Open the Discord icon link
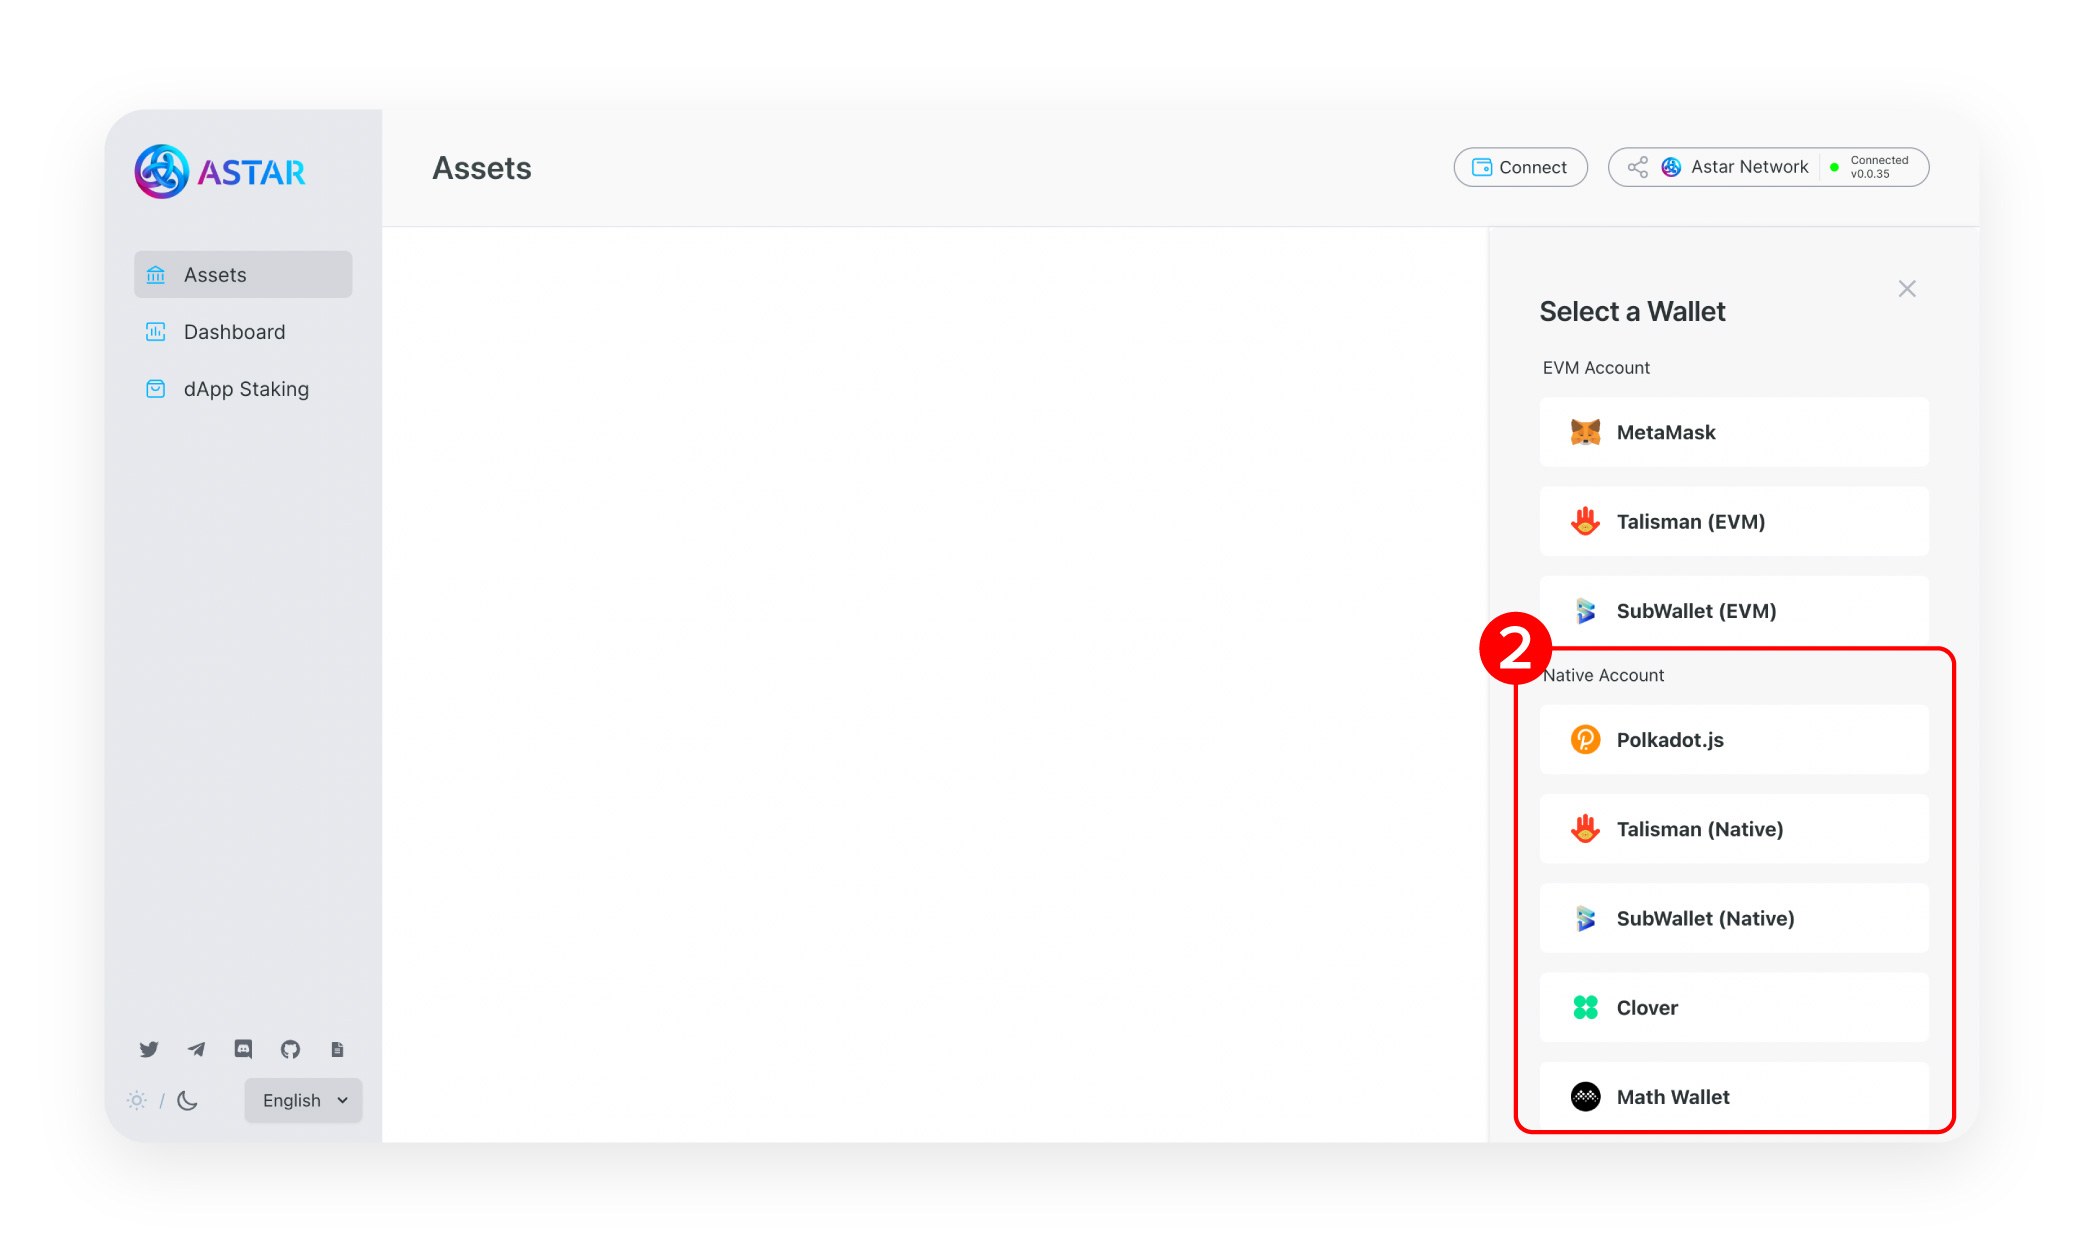The width and height of the screenshot is (2084, 1251). [243, 1049]
